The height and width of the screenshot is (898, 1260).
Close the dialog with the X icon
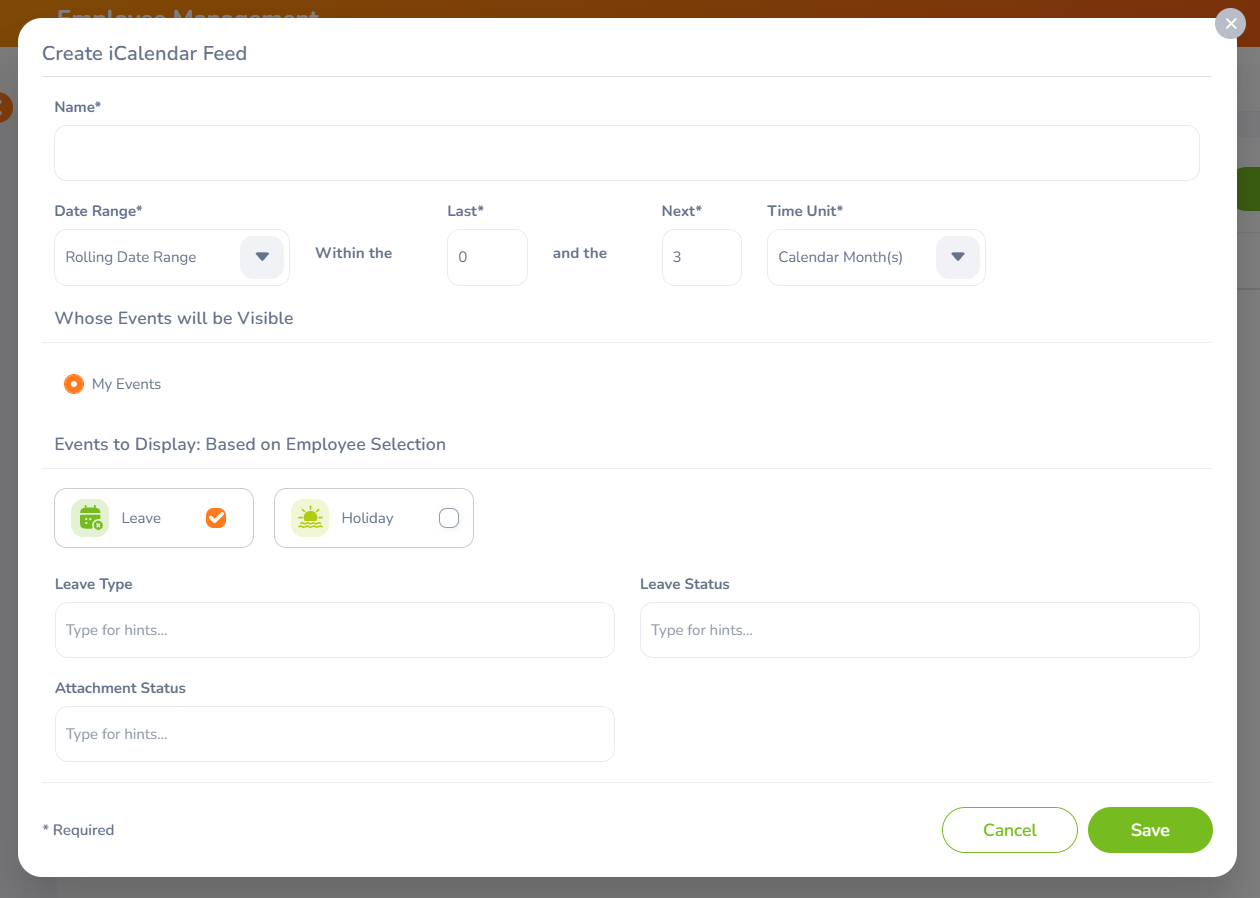[x=1230, y=24]
